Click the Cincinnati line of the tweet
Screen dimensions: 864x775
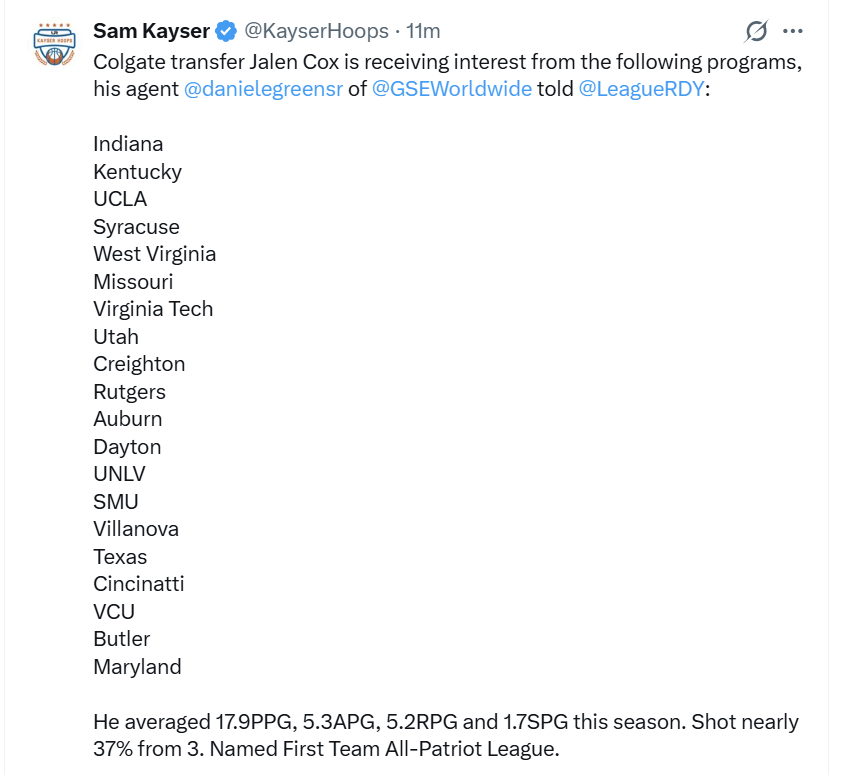(139, 584)
